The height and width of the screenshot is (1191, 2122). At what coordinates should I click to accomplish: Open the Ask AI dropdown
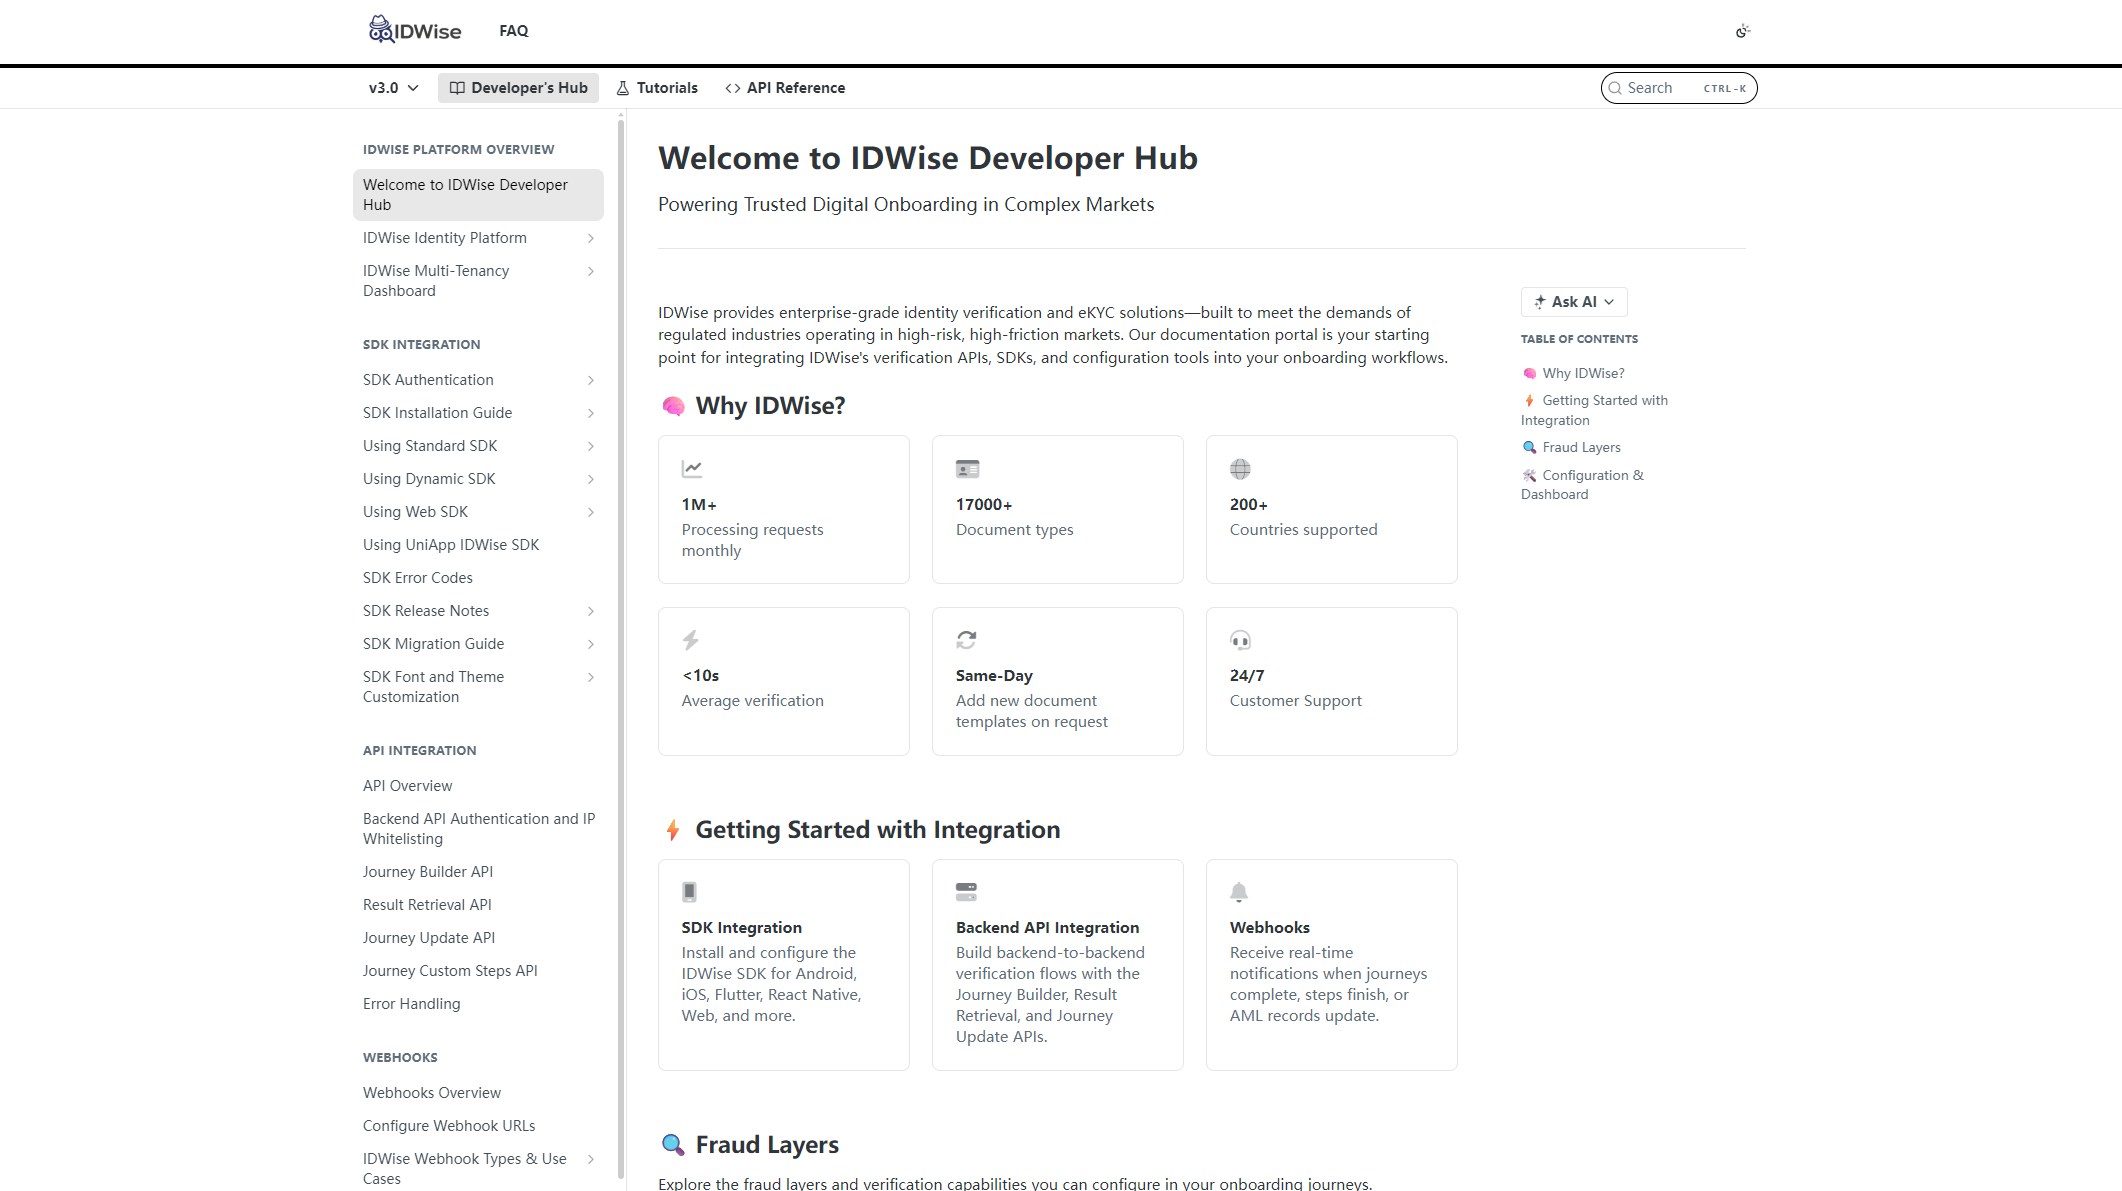coord(1574,302)
